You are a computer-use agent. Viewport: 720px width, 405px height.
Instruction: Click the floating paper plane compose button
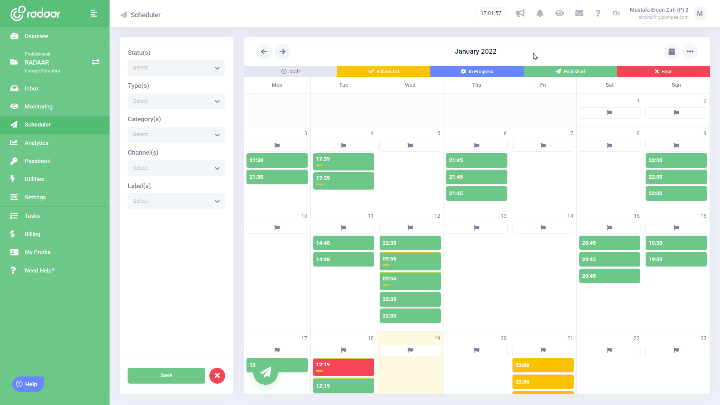pyautogui.click(x=265, y=373)
